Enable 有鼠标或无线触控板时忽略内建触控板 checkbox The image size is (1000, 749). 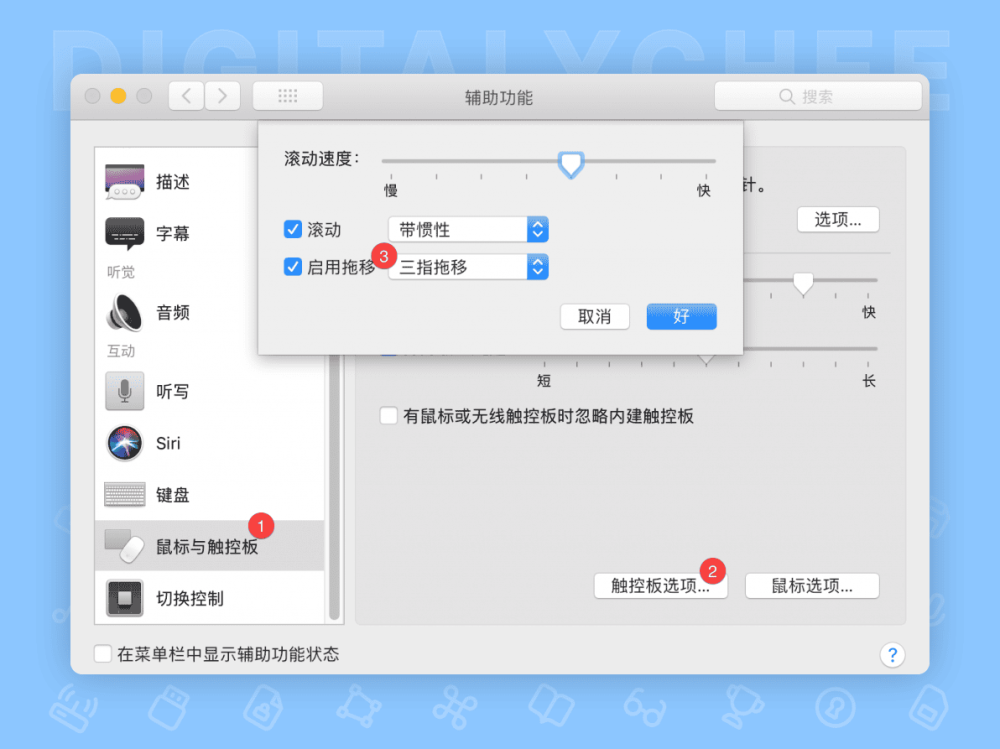(x=388, y=416)
